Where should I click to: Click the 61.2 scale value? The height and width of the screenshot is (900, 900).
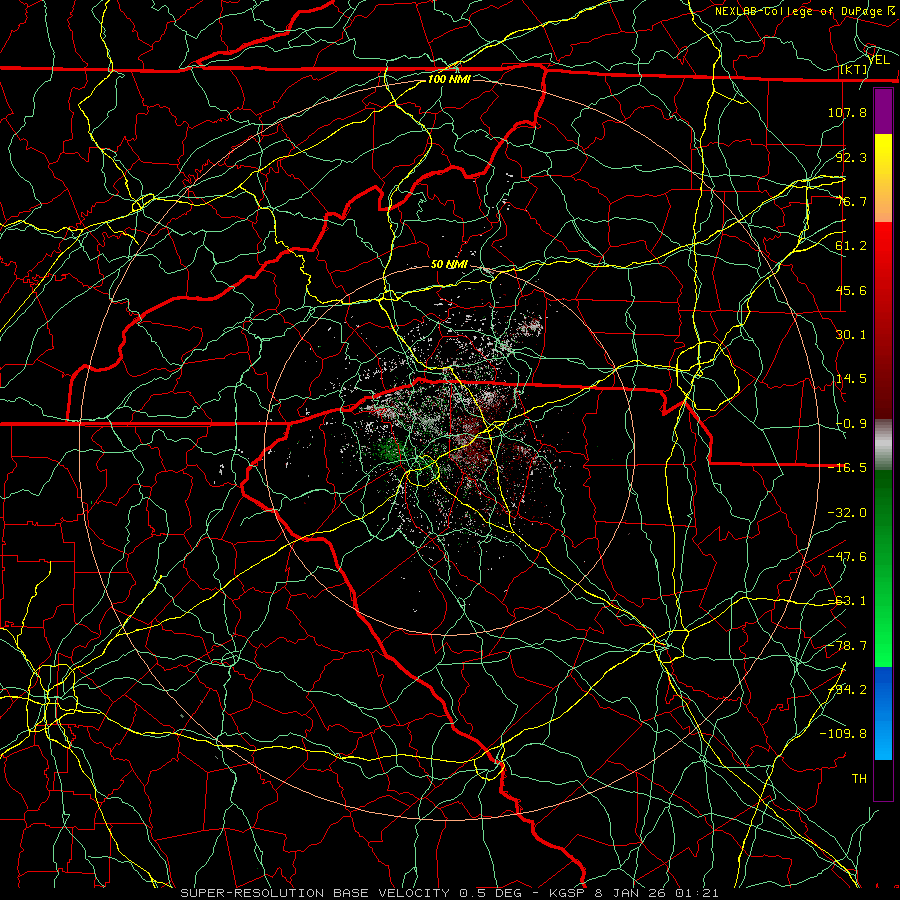point(851,246)
